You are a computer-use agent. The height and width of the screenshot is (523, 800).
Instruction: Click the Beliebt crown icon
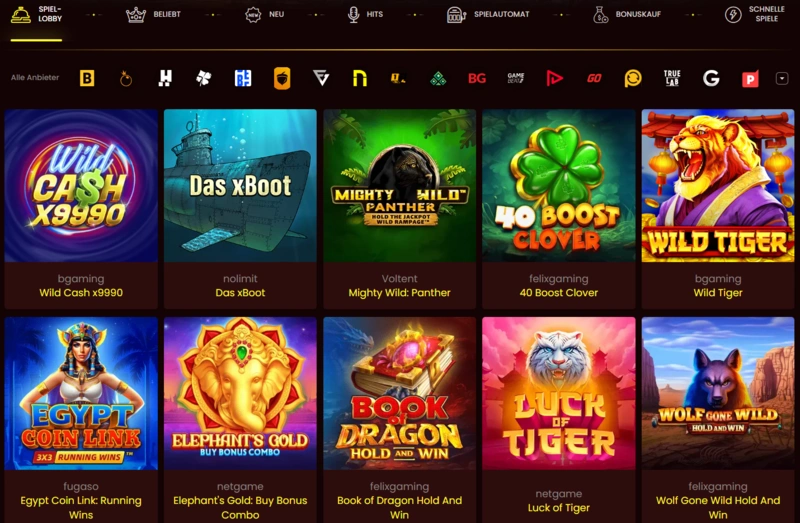[136, 15]
